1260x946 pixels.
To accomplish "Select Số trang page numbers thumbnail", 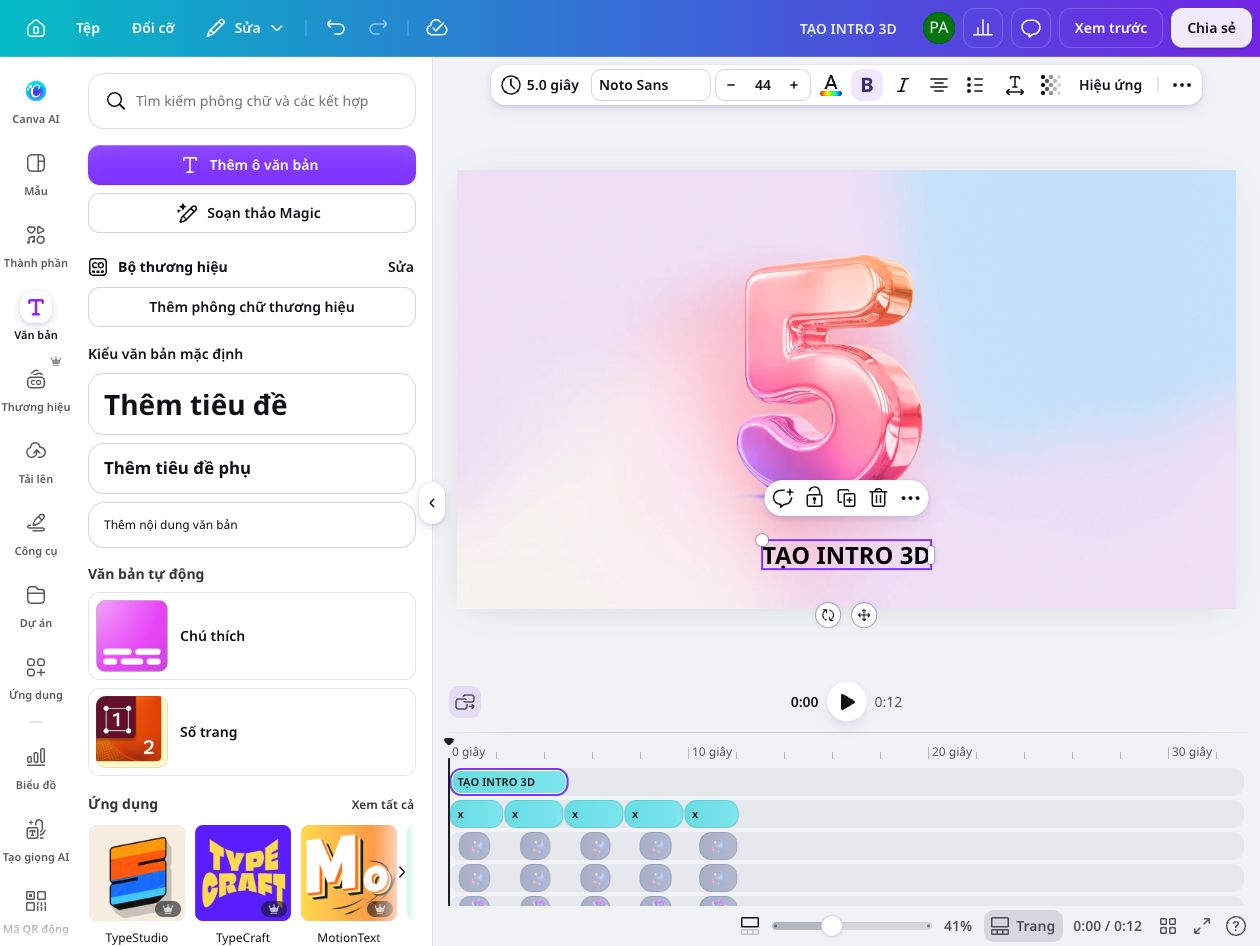I will (x=132, y=732).
